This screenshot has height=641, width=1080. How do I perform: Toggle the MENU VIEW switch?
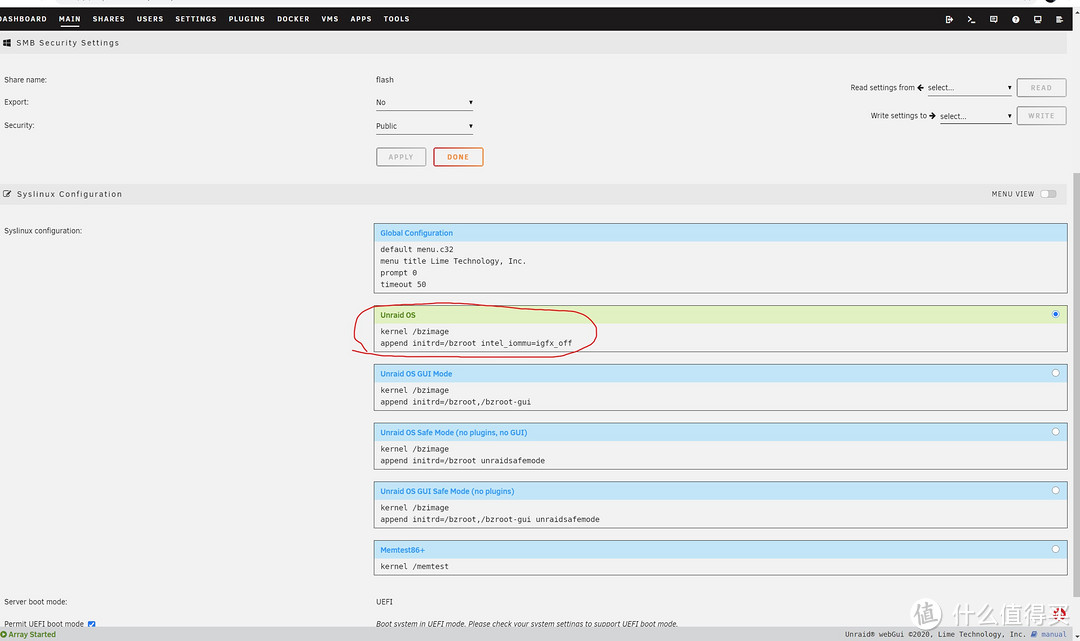(1048, 194)
